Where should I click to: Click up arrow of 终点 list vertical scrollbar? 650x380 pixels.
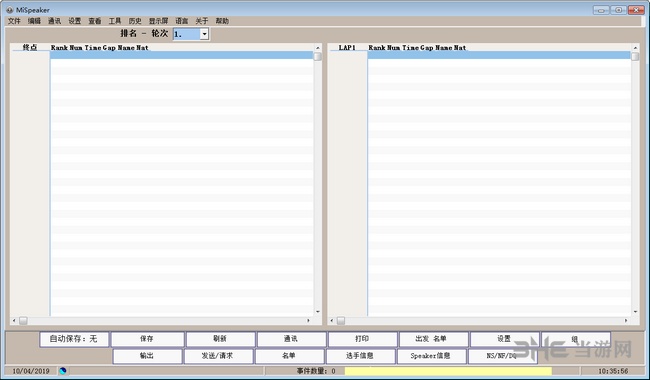click(x=318, y=48)
